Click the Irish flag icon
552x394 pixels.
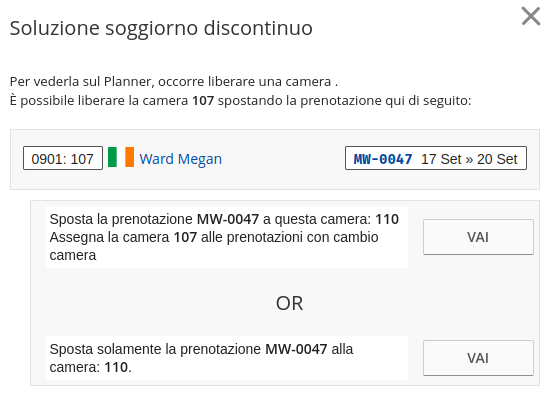pos(121,157)
